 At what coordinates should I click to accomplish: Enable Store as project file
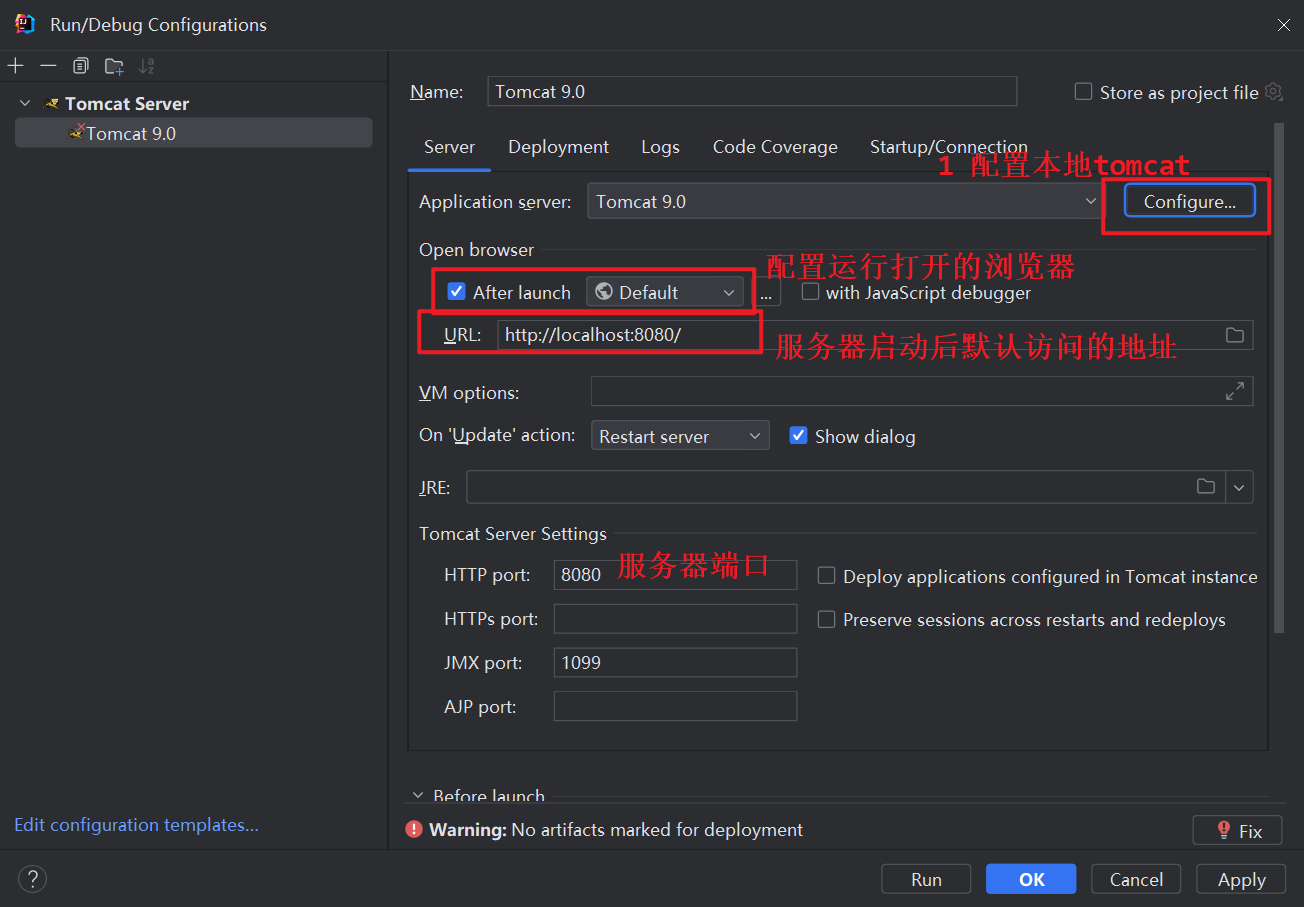pos(1083,92)
